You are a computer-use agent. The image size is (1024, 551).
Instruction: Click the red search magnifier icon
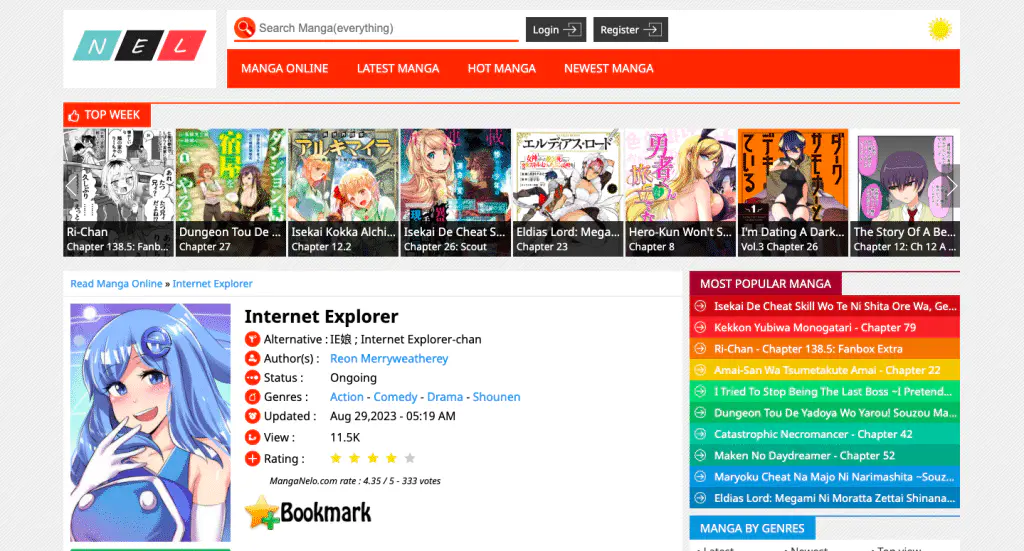click(244, 27)
